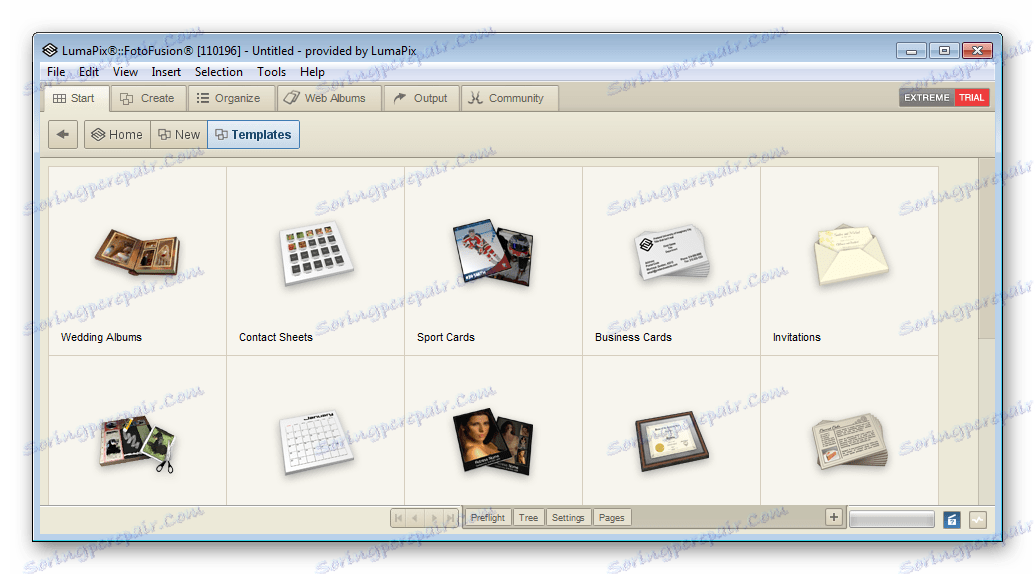Open the Edit menu
The image size is (1035, 574).
pos(88,72)
